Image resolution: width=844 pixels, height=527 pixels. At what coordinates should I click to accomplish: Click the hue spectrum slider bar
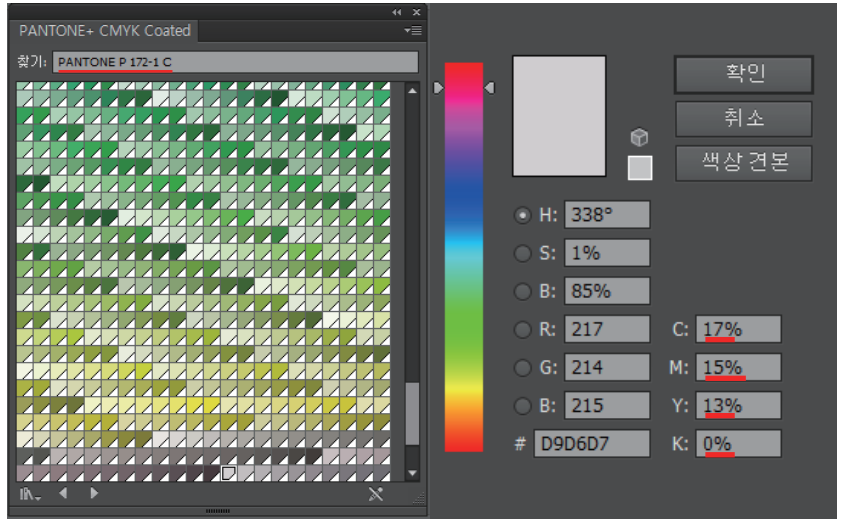[463, 257]
